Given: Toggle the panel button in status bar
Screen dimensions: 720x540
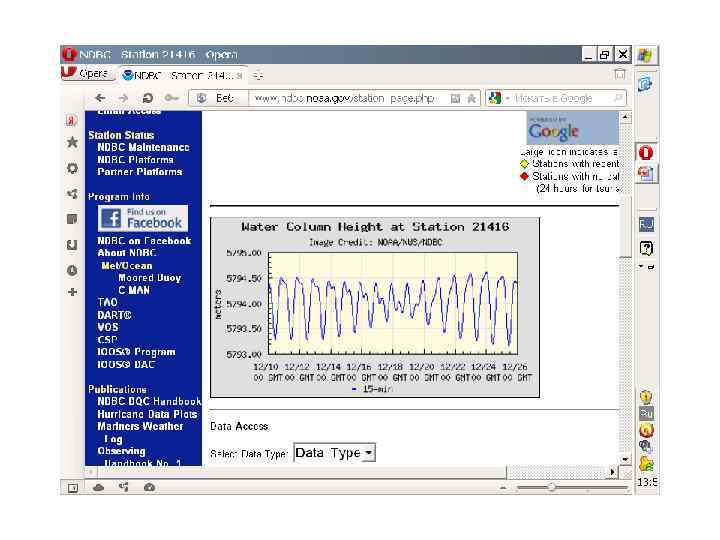Looking at the screenshot, I should pyautogui.click(x=73, y=488).
